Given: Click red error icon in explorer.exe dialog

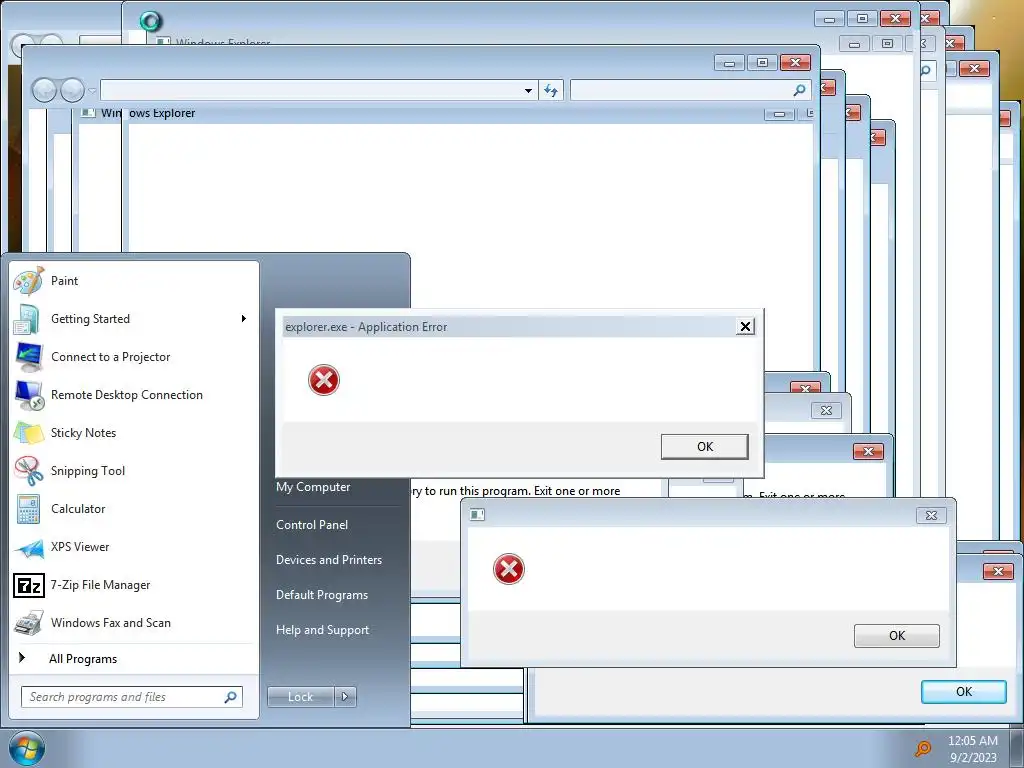Looking at the screenshot, I should 324,380.
